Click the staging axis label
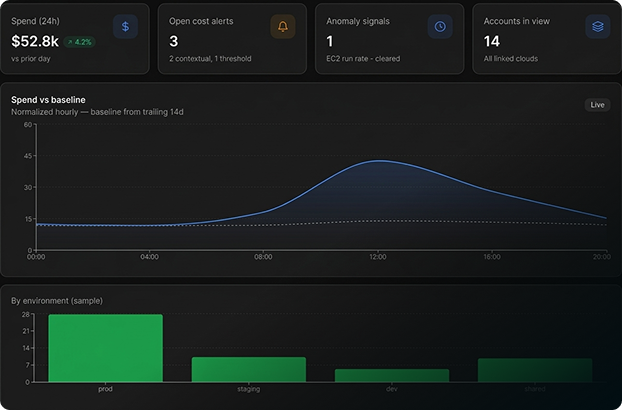 (249, 389)
